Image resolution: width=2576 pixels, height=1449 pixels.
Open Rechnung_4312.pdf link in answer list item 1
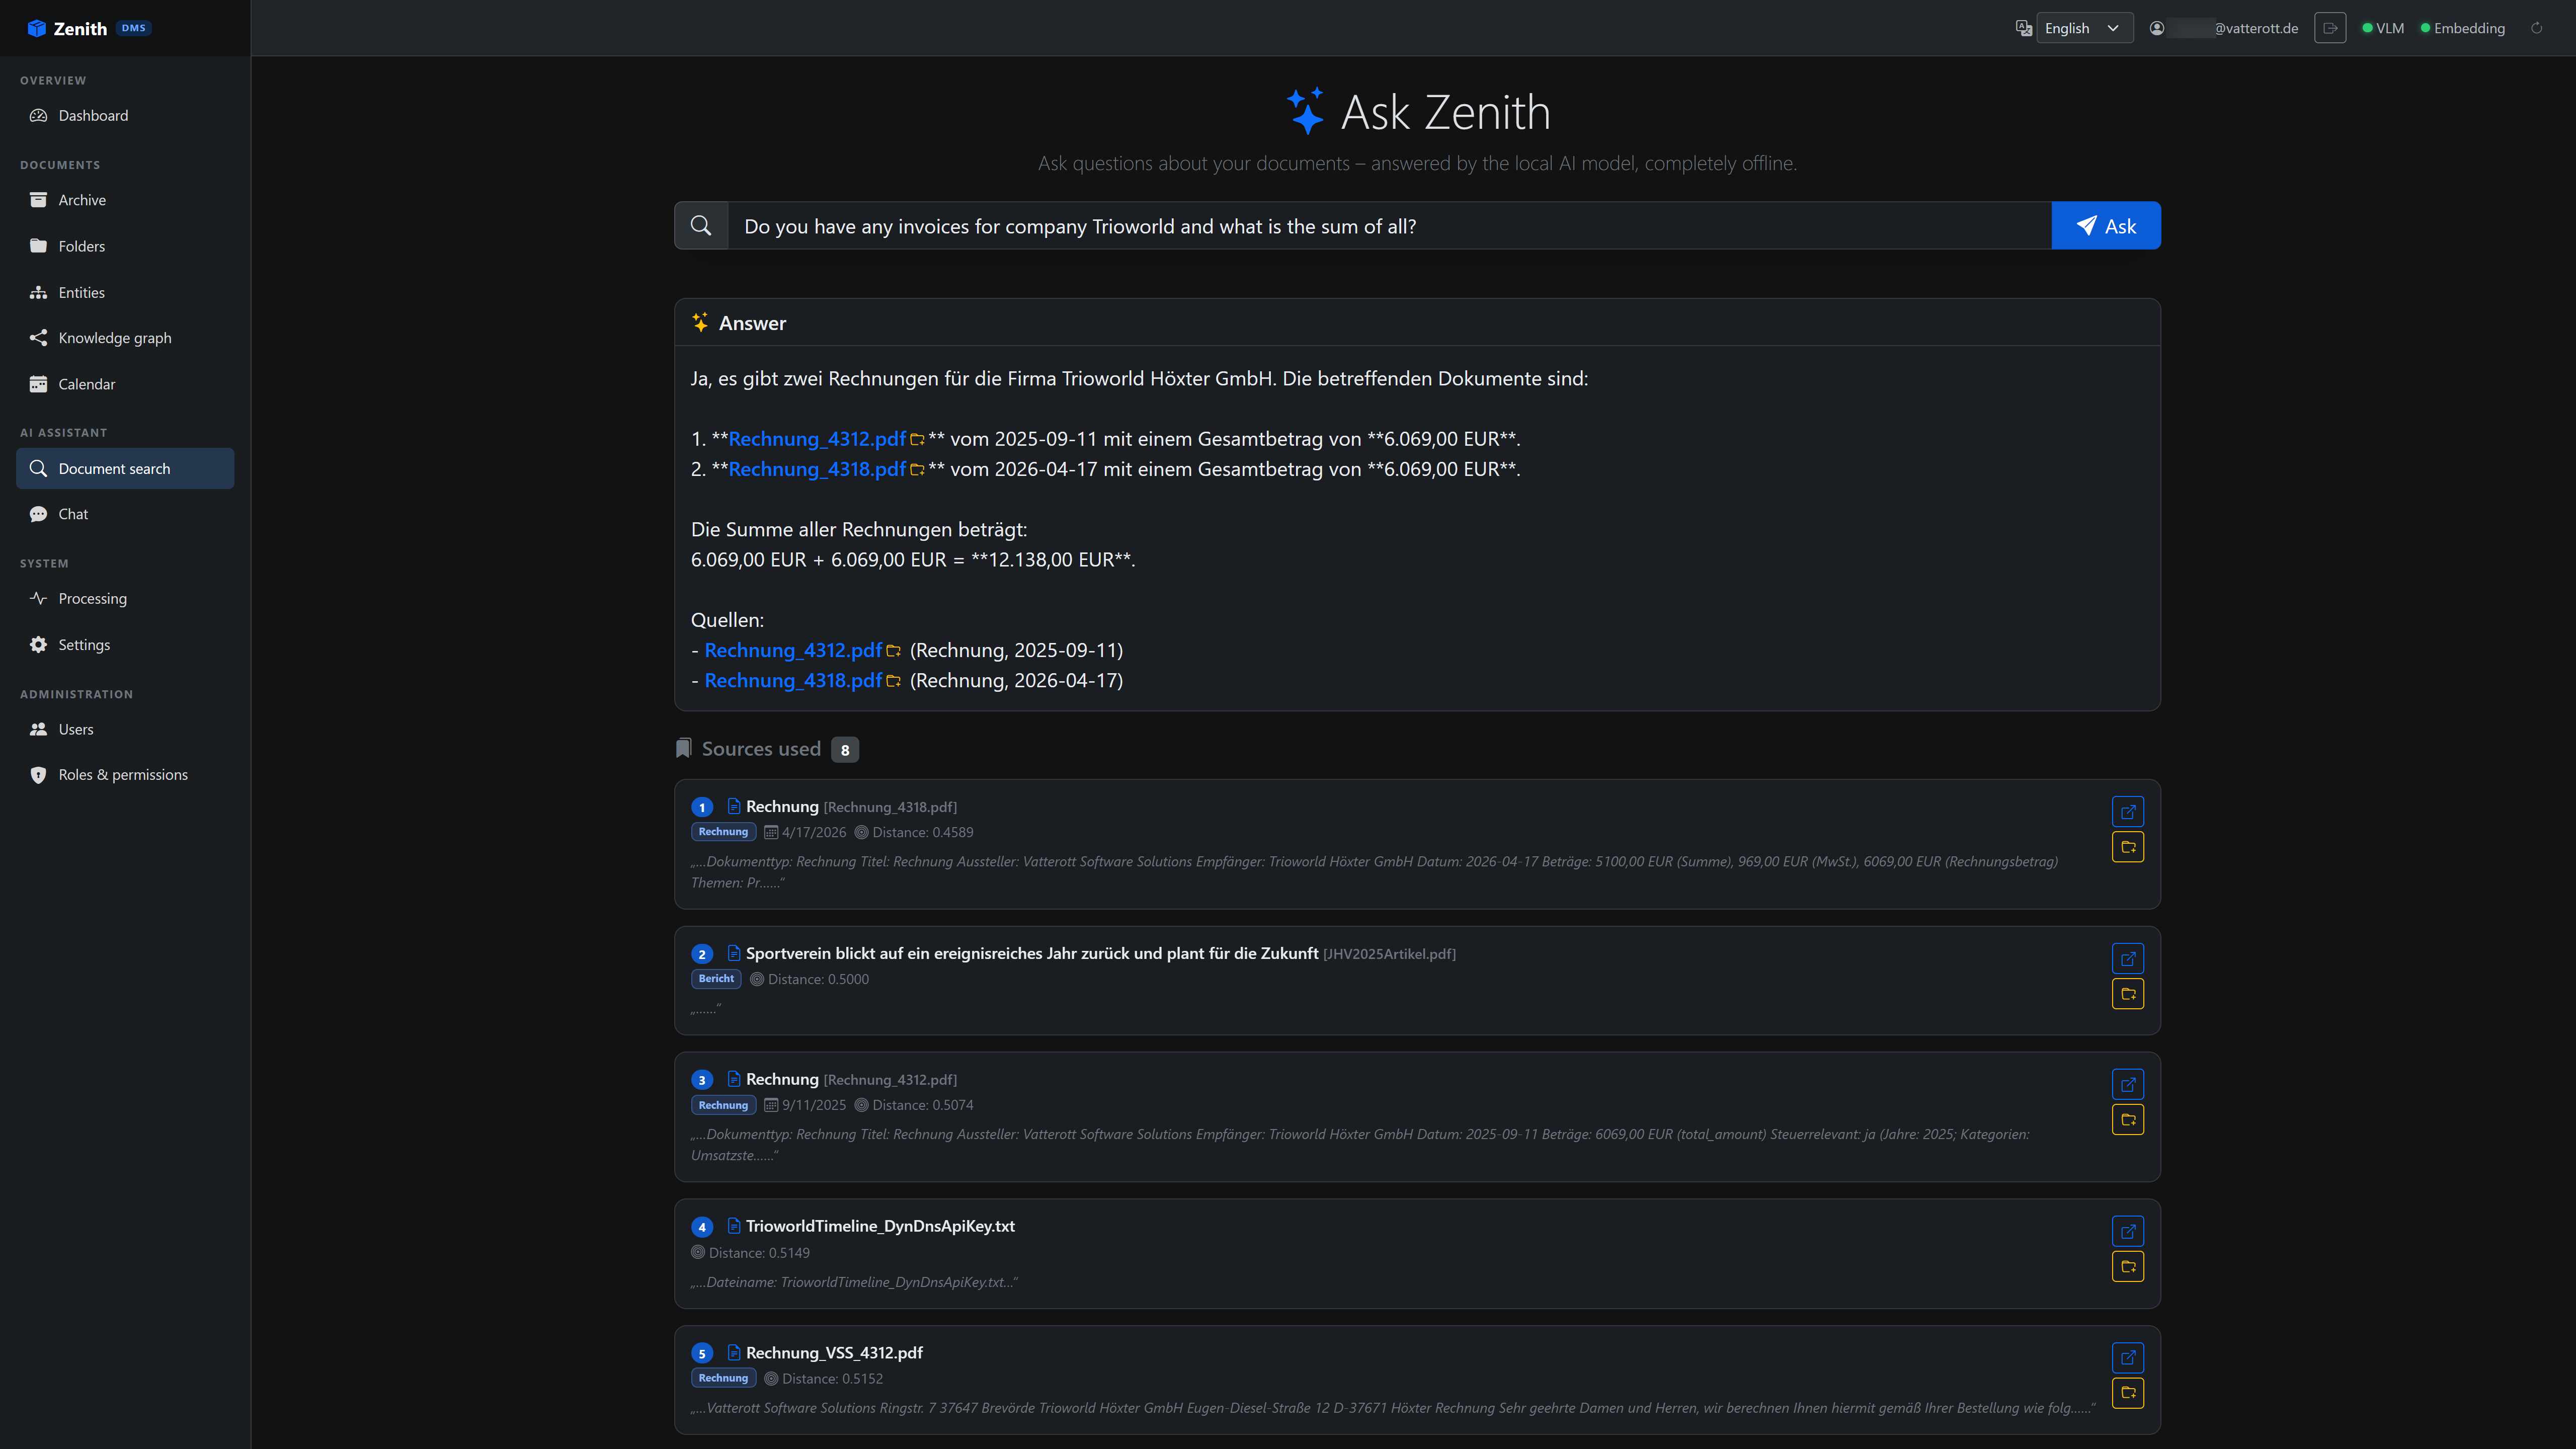(x=817, y=439)
